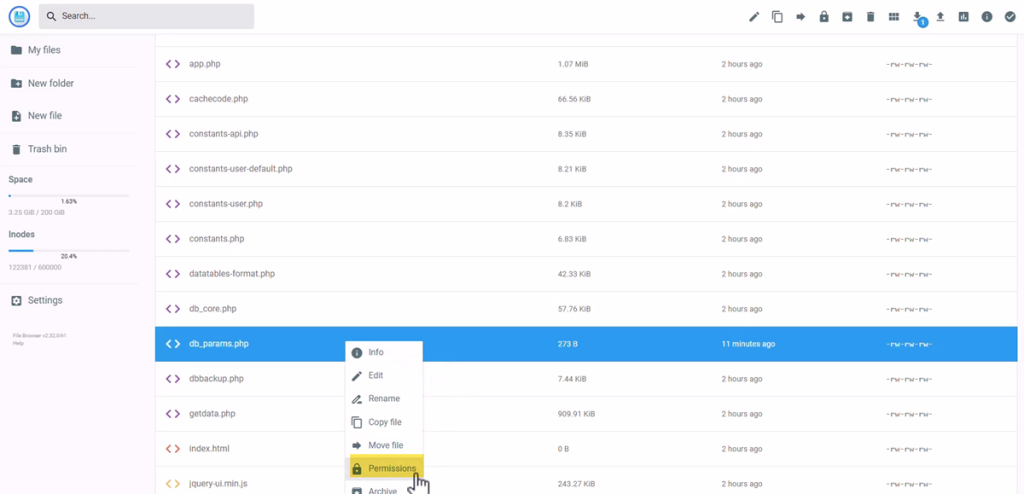1024x494 pixels.
Task: Click getdata.php size 909.91 KiB
Action: (x=576, y=414)
